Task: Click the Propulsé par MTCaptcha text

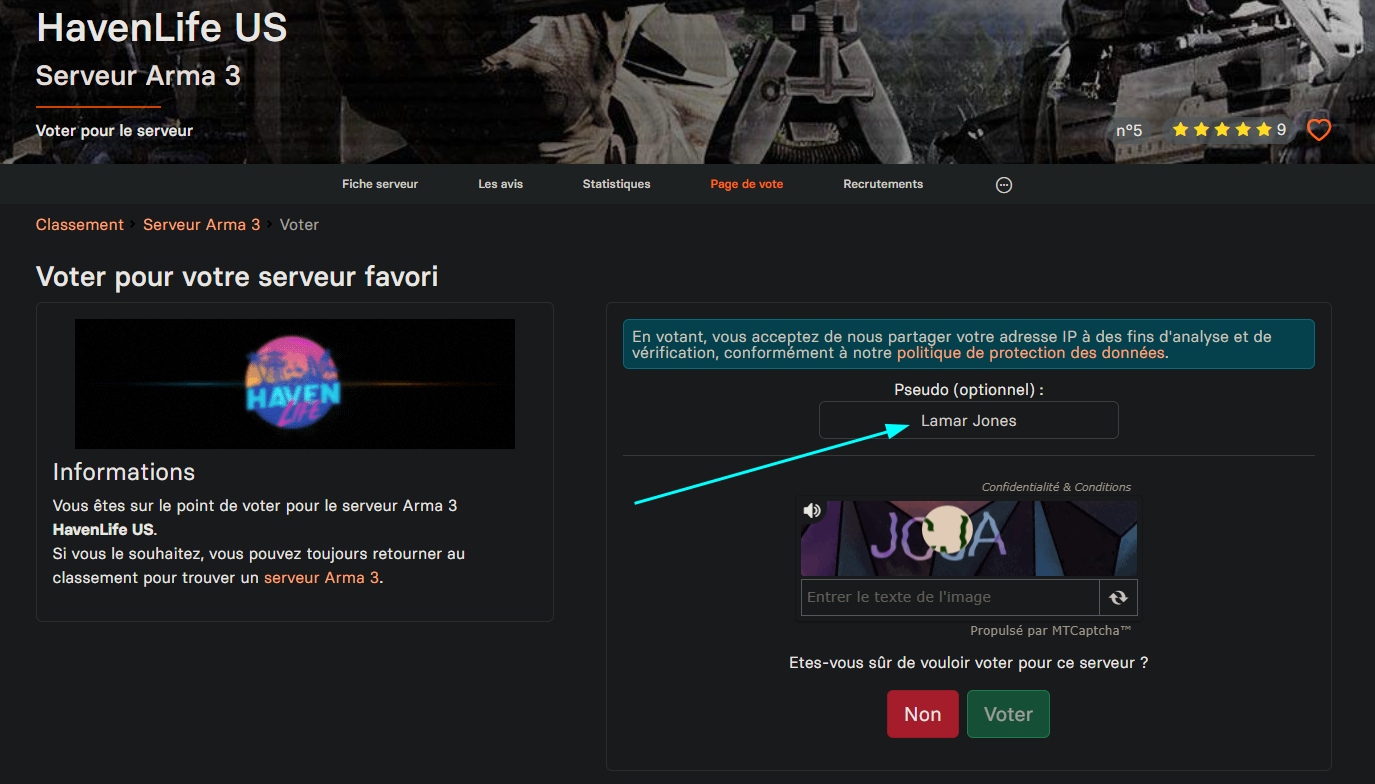Action: (1051, 630)
